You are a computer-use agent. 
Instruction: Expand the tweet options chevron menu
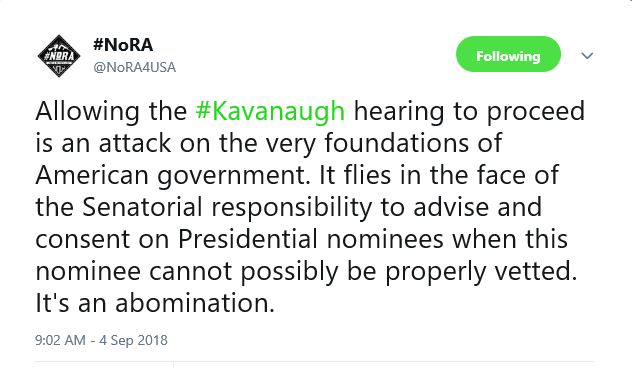click(x=587, y=55)
